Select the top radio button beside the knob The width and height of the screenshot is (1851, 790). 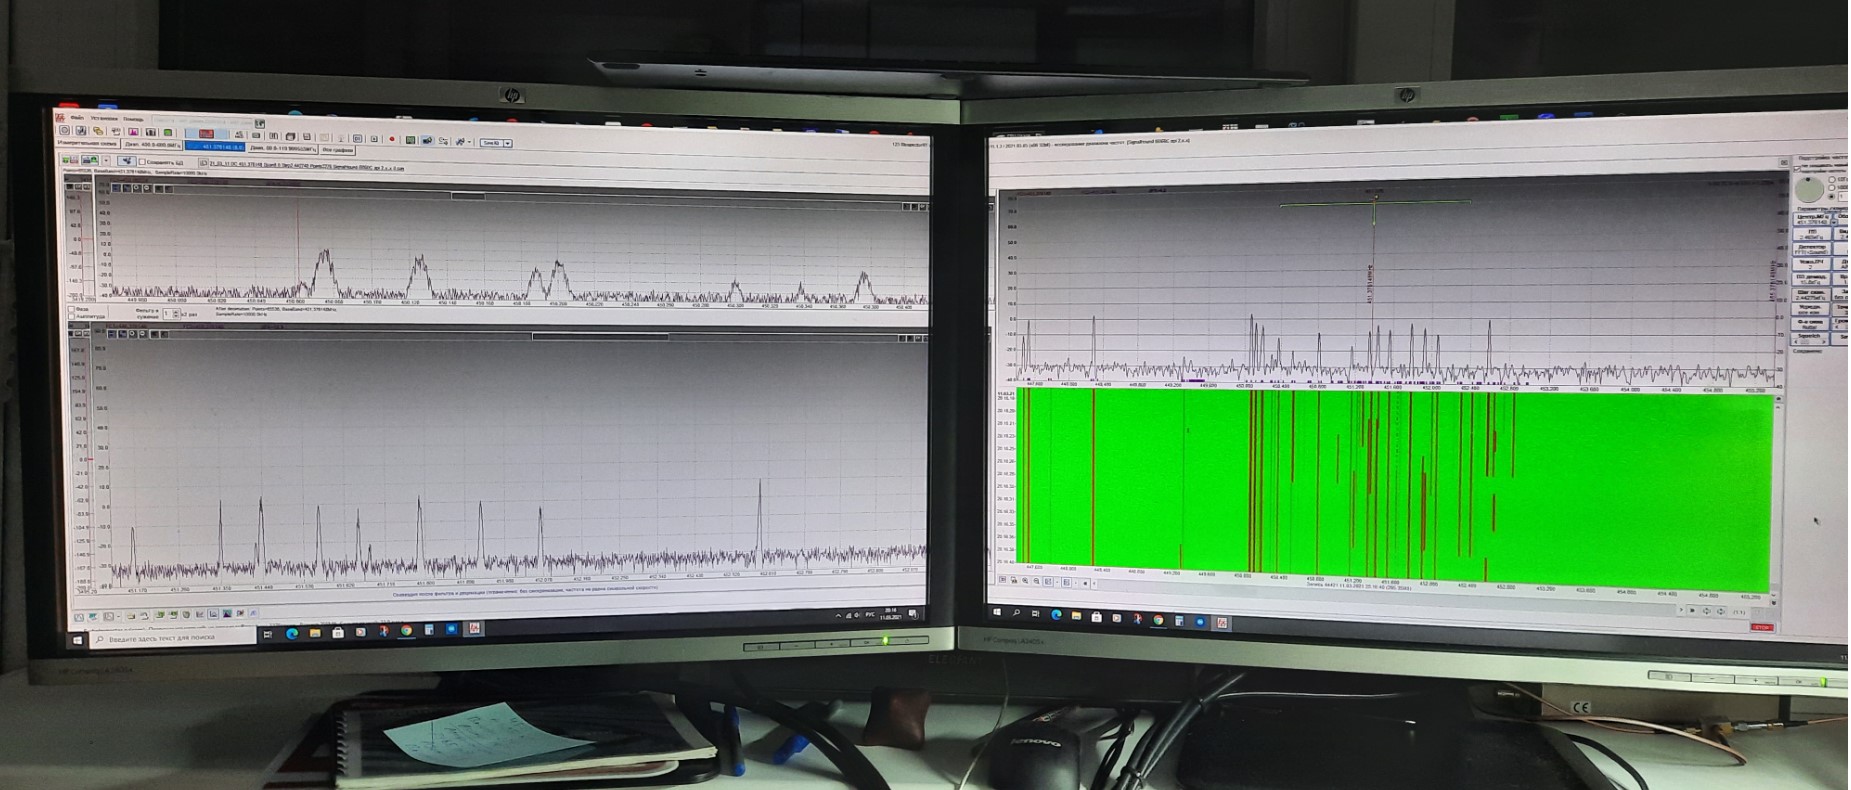pos(1832,179)
